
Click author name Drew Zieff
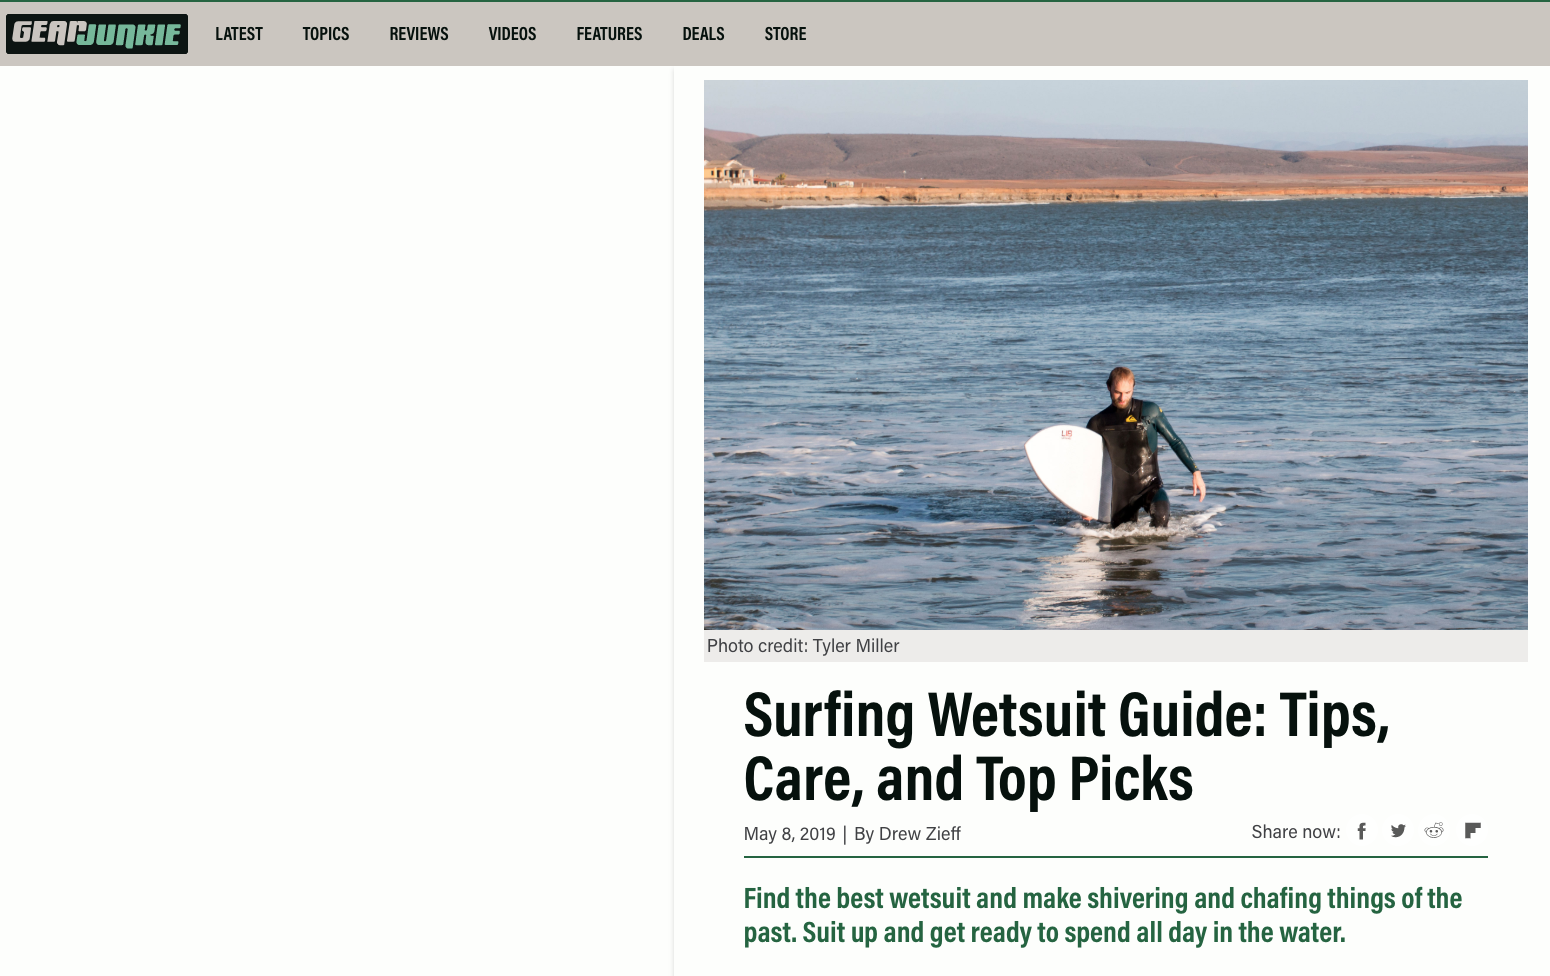point(919,834)
